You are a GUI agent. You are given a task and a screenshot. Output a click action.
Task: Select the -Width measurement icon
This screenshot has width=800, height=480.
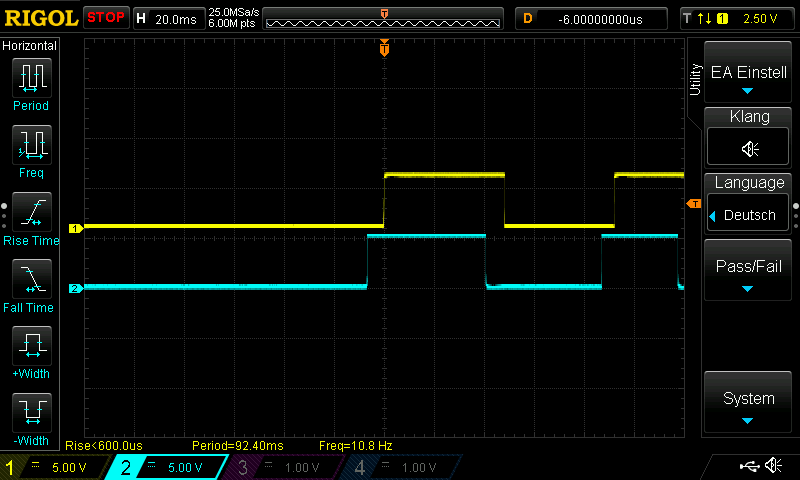(x=32, y=412)
